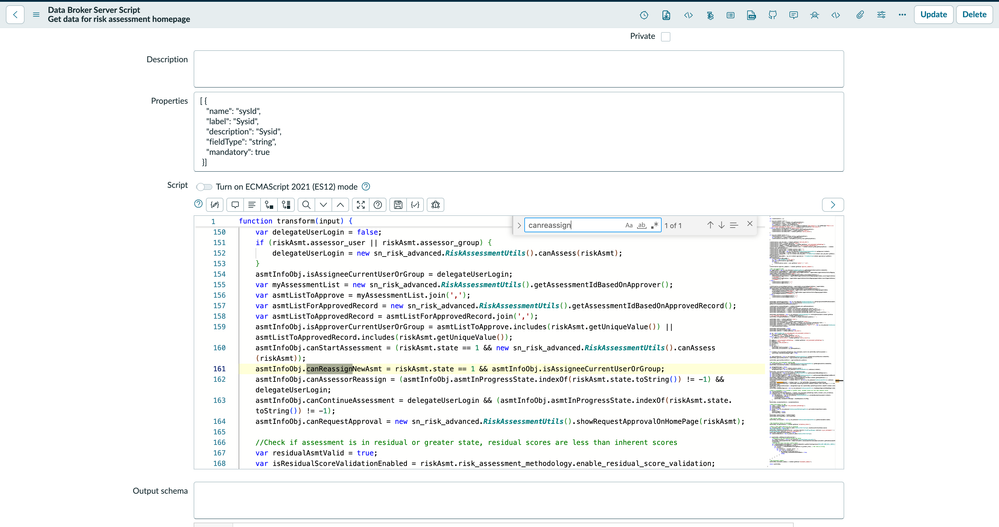Click inside the Description field

coord(519,69)
